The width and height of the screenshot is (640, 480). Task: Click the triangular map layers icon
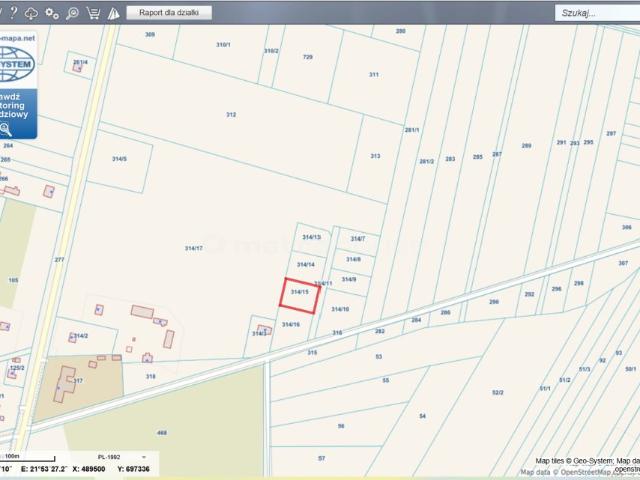point(113,13)
